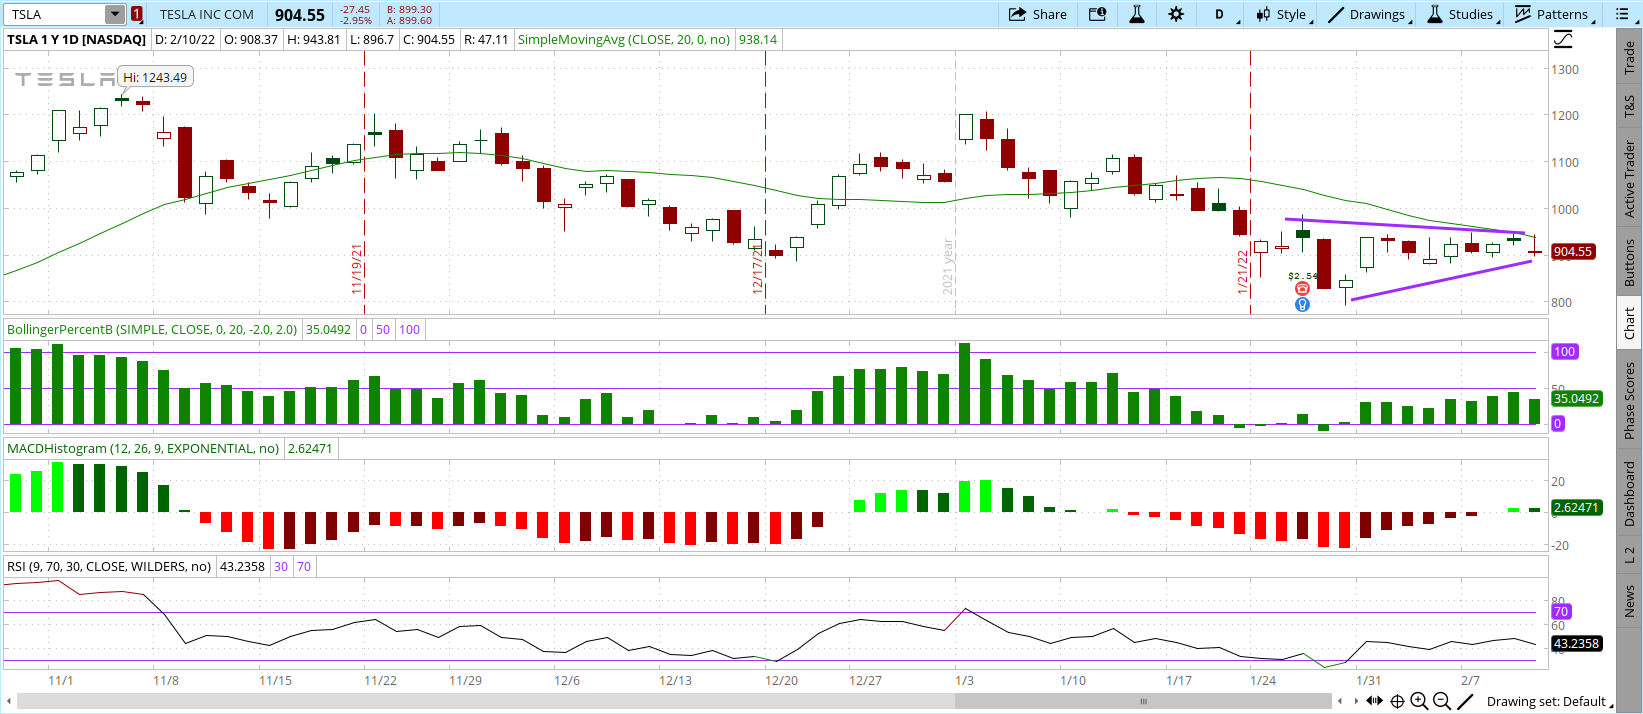1643x714 pixels.
Task: Click the RSI study label
Action: [x=109, y=566]
